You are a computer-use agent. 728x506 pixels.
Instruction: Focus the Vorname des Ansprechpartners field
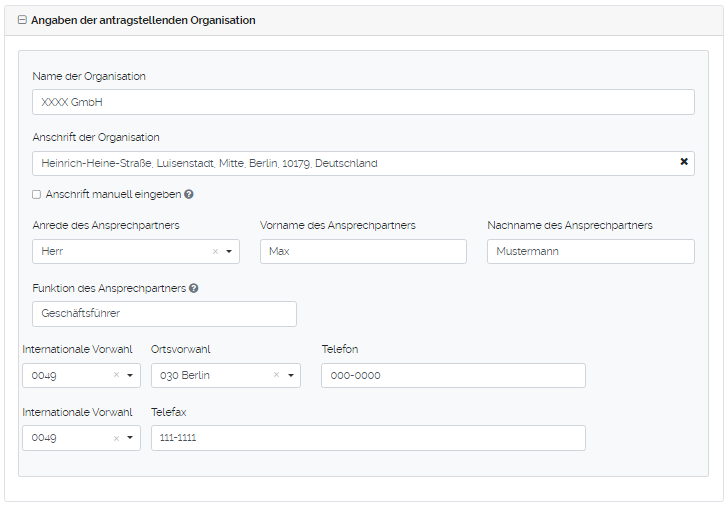point(363,252)
